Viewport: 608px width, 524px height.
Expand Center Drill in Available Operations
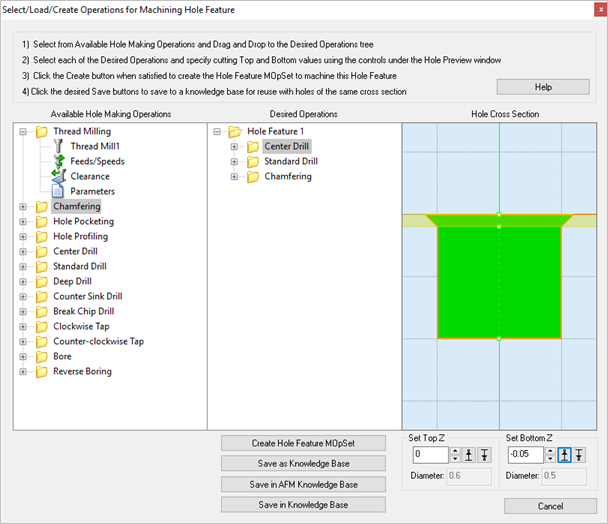(23, 252)
